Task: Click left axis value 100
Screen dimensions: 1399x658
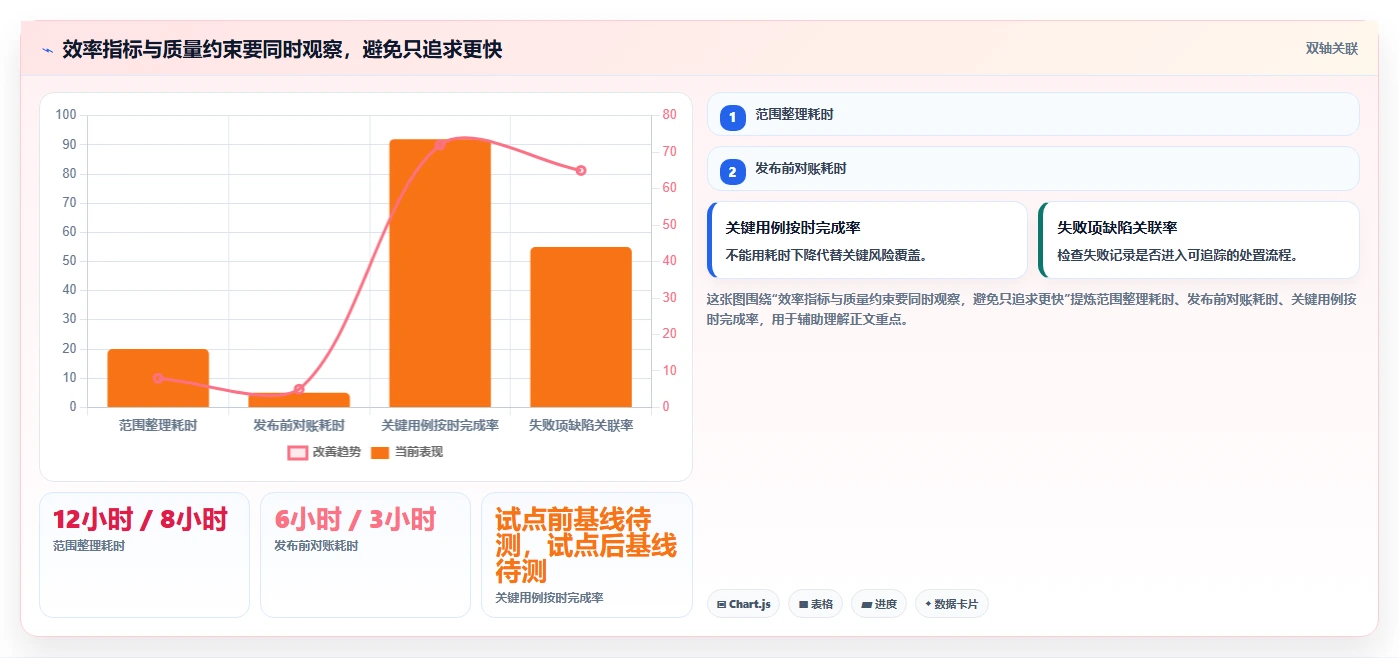Action: 66,115
